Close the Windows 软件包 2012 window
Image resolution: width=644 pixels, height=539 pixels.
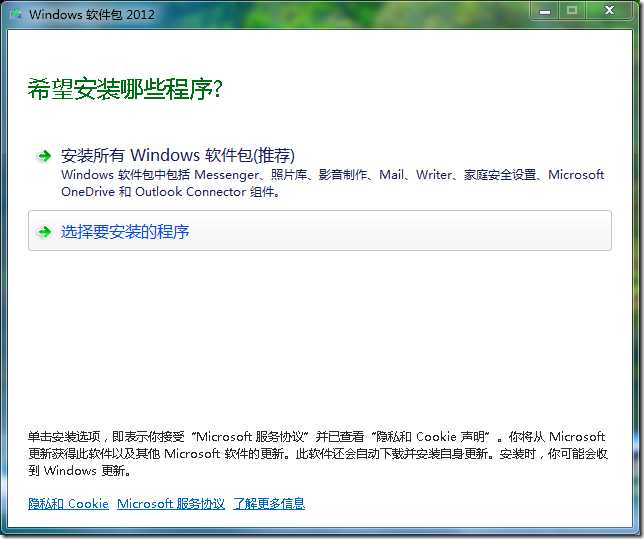(x=609, y=11)
